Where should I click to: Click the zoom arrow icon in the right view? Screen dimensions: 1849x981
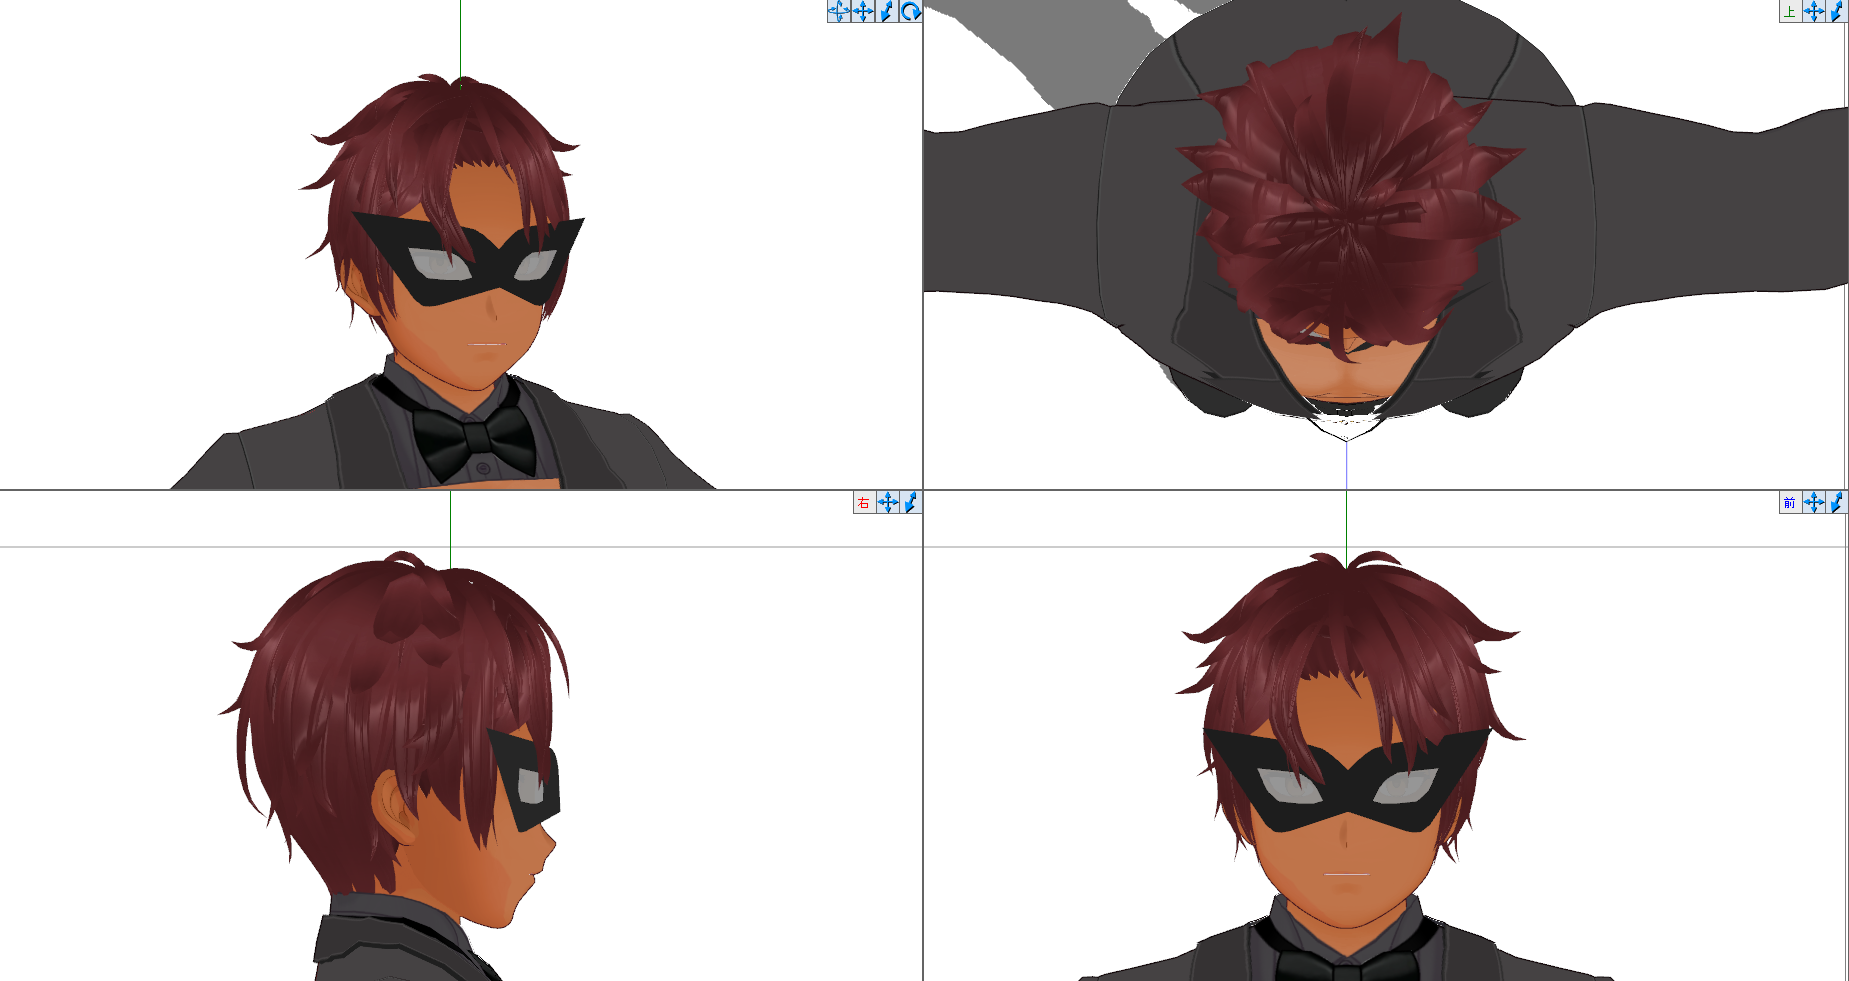pos(911,502)
